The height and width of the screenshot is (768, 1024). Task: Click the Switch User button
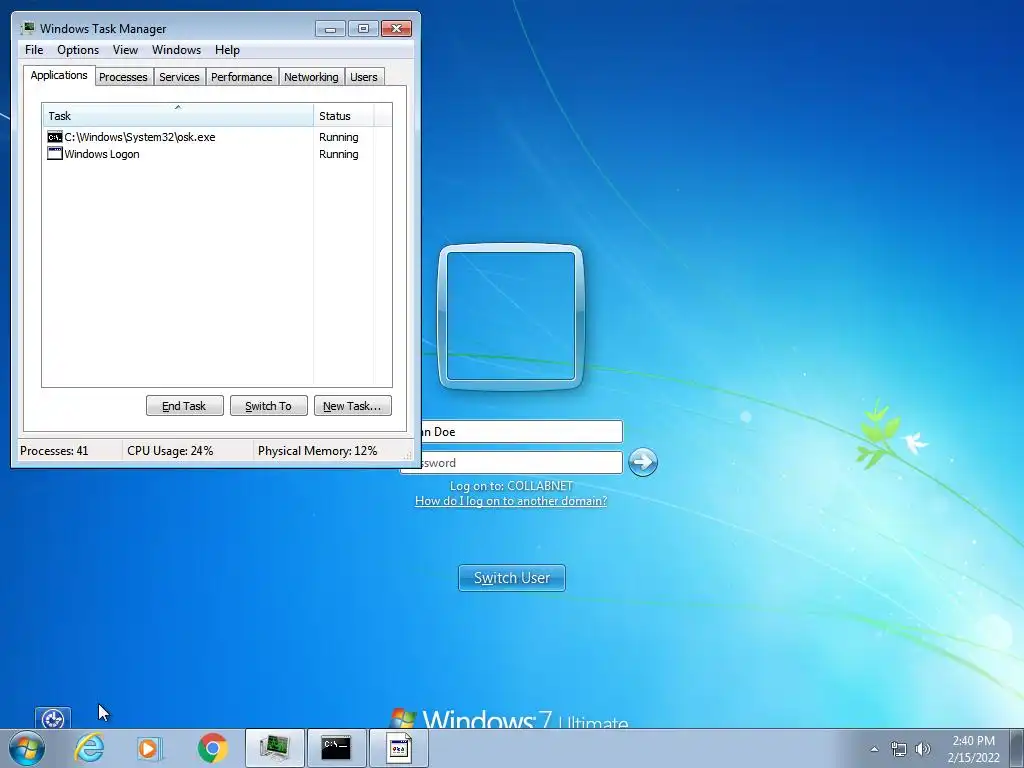[512, 578]
